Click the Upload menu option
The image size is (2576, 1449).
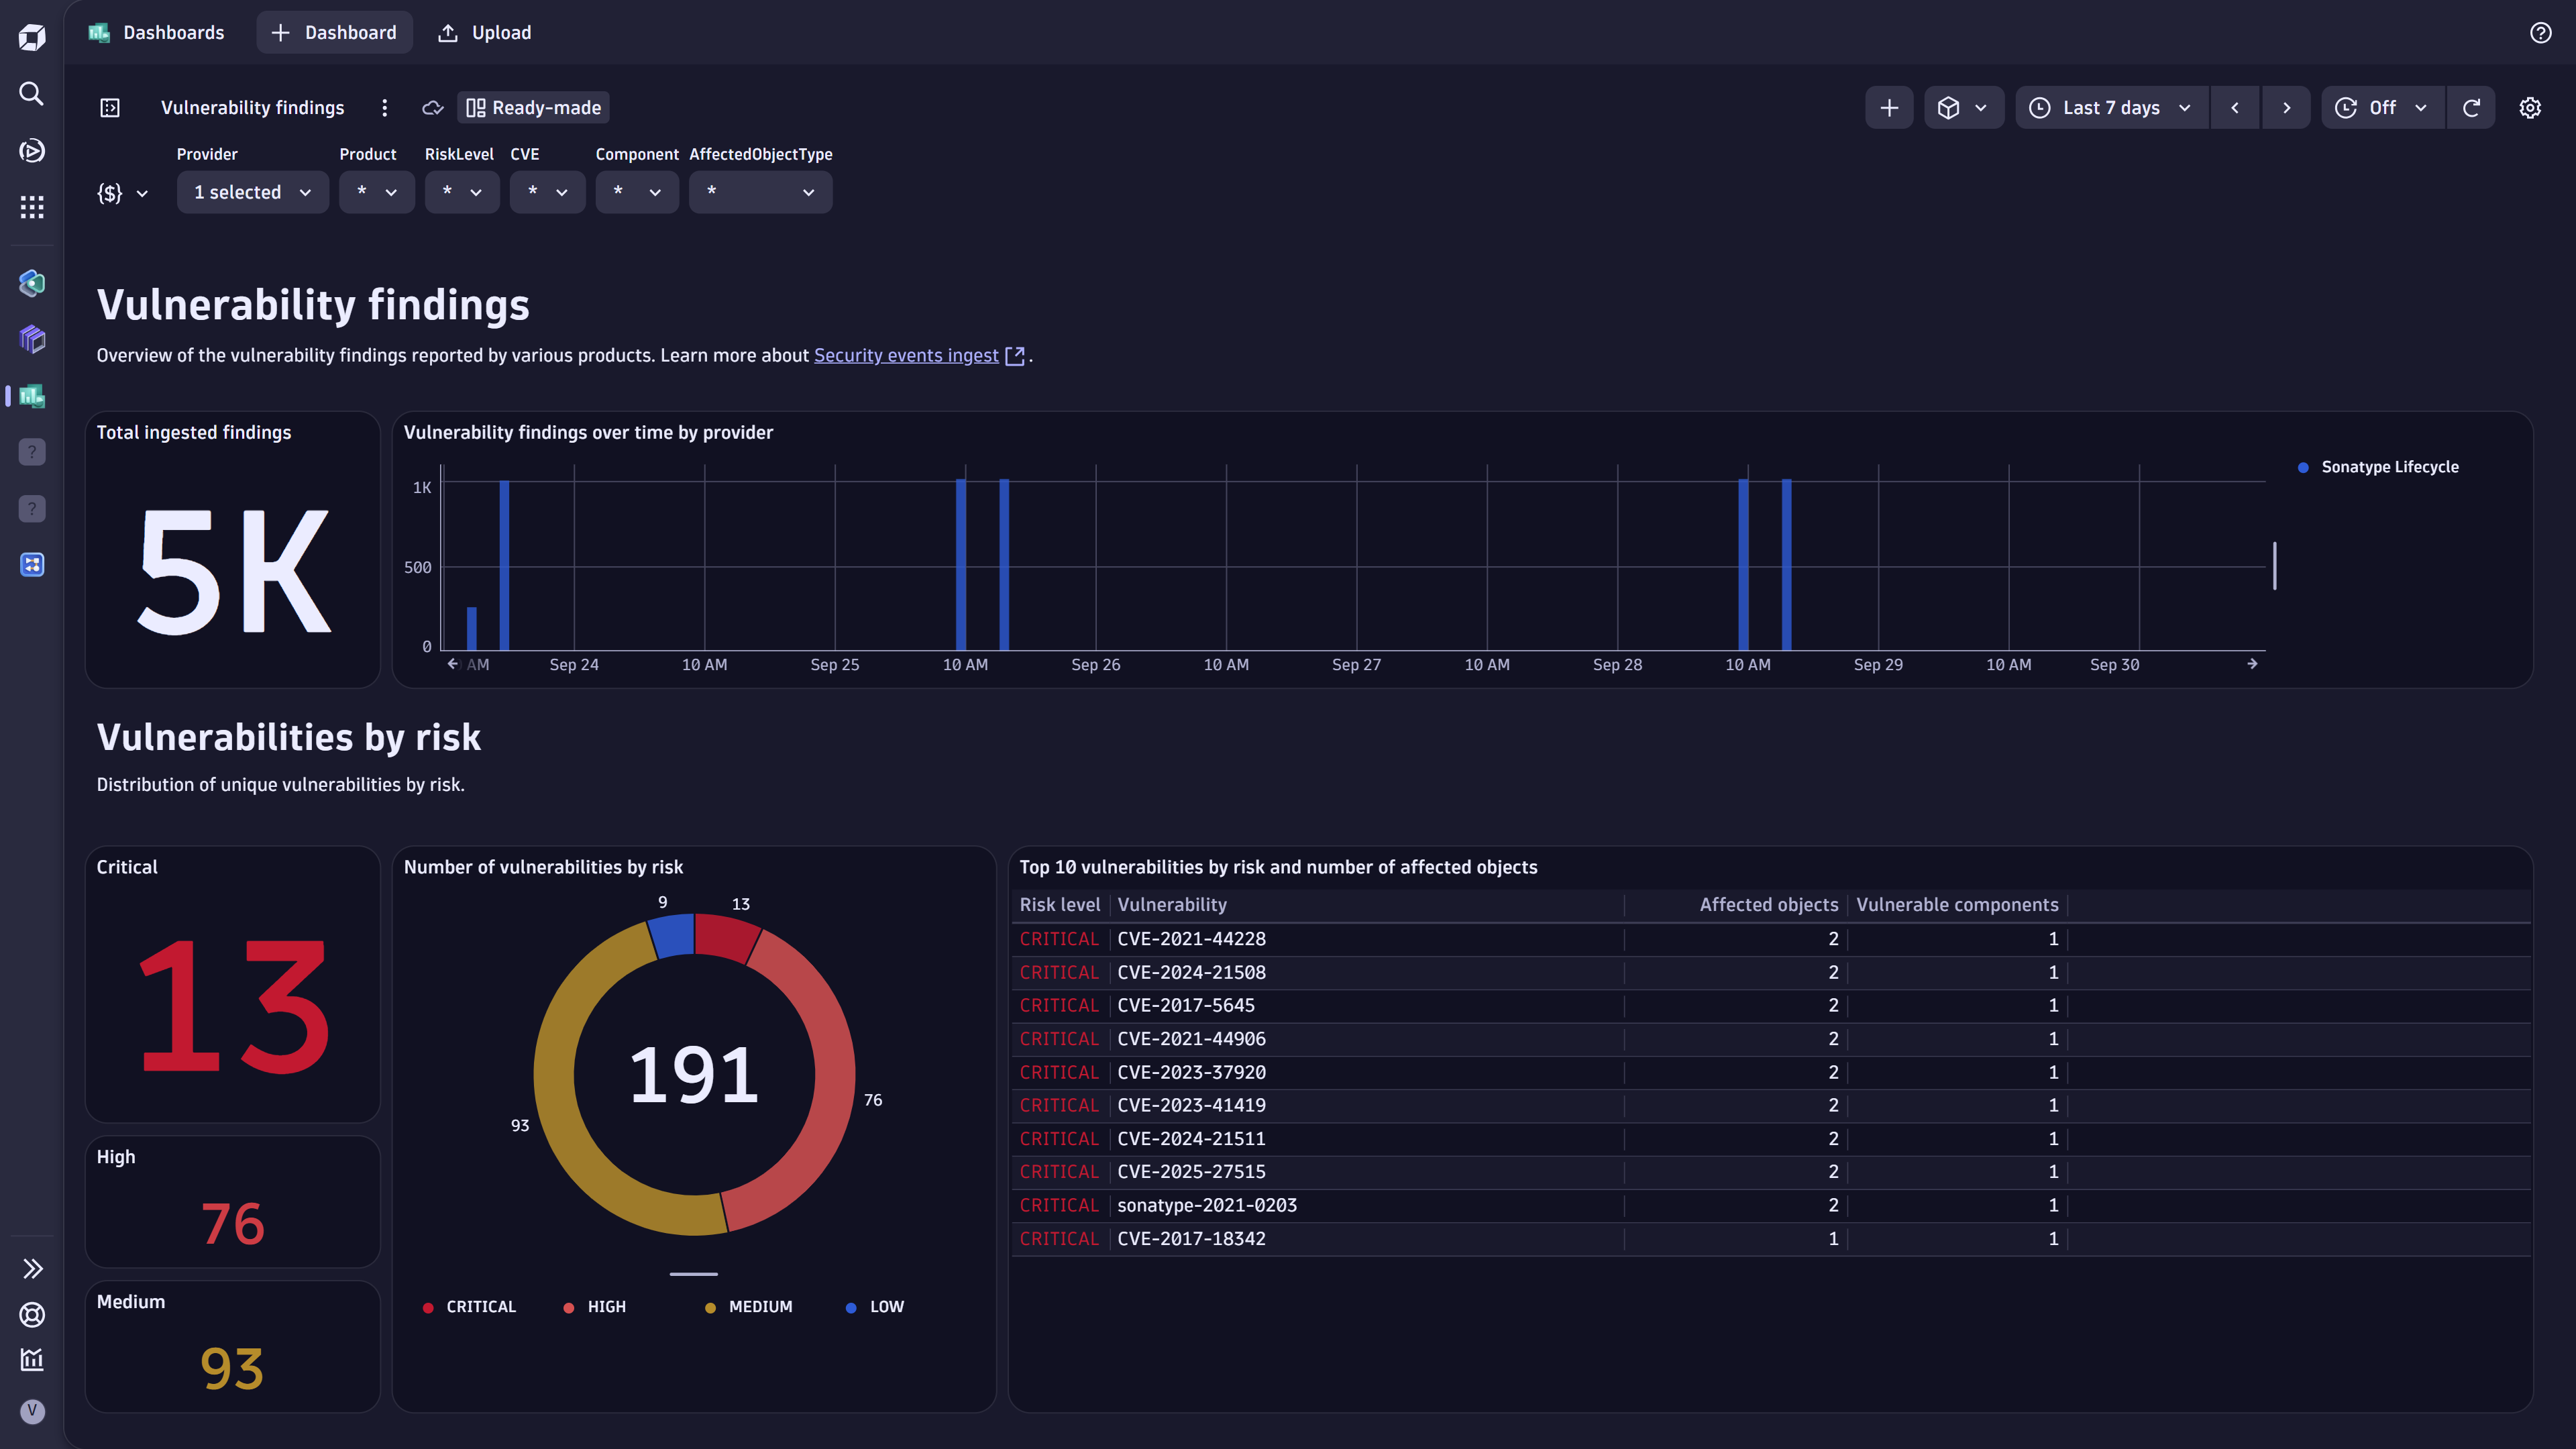[x=484, y=32]
